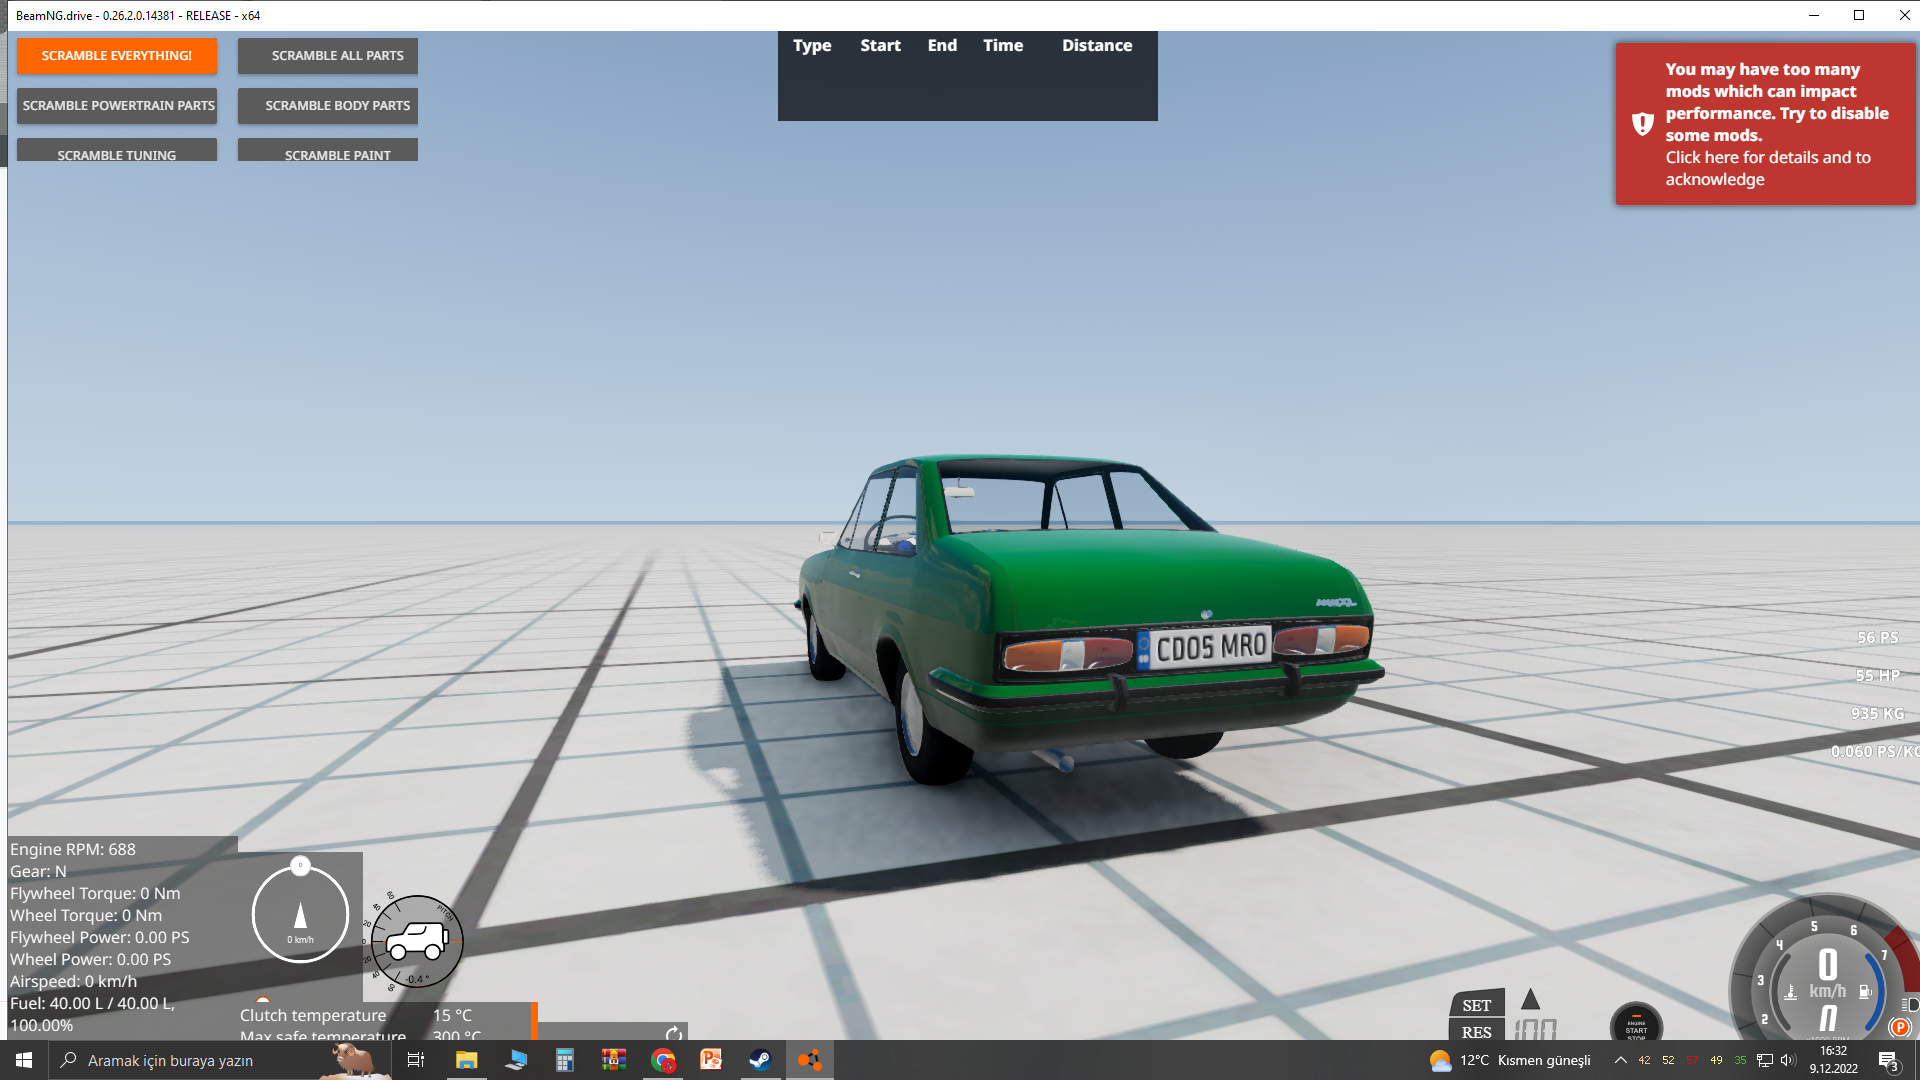Acknowledge the too-many-mods warning notification

[x=1766, y=124]
